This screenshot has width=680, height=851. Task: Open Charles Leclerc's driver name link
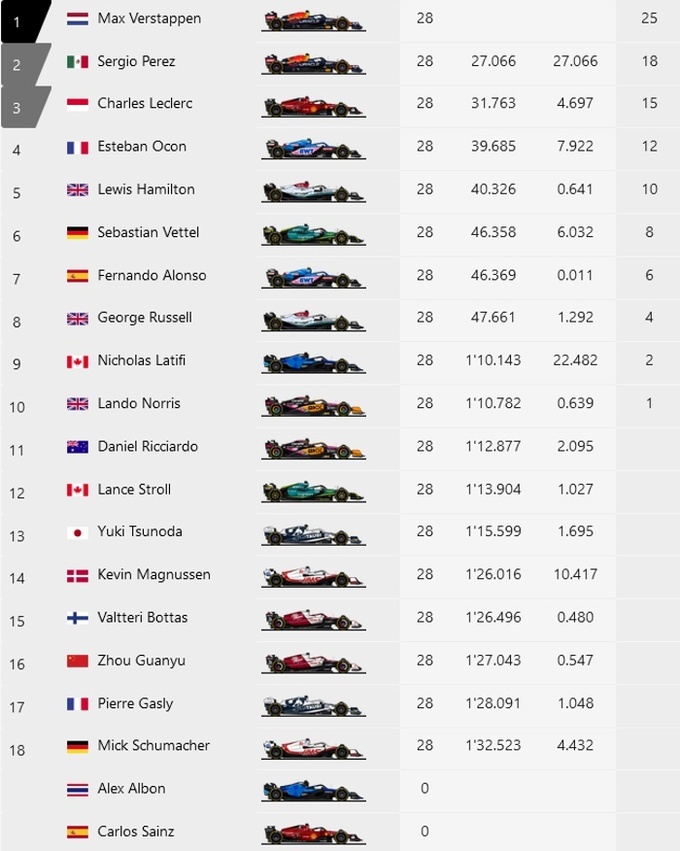(x=145, y=104)
